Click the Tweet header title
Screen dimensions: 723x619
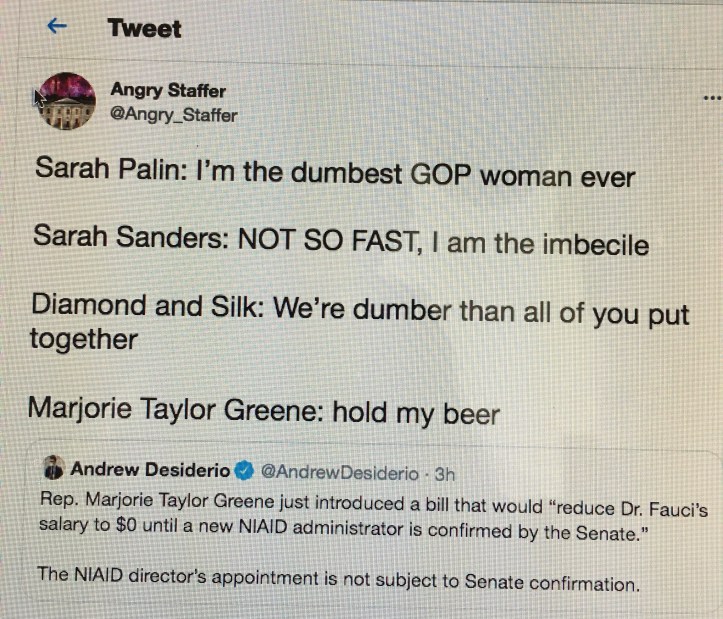tap(145, 28)
